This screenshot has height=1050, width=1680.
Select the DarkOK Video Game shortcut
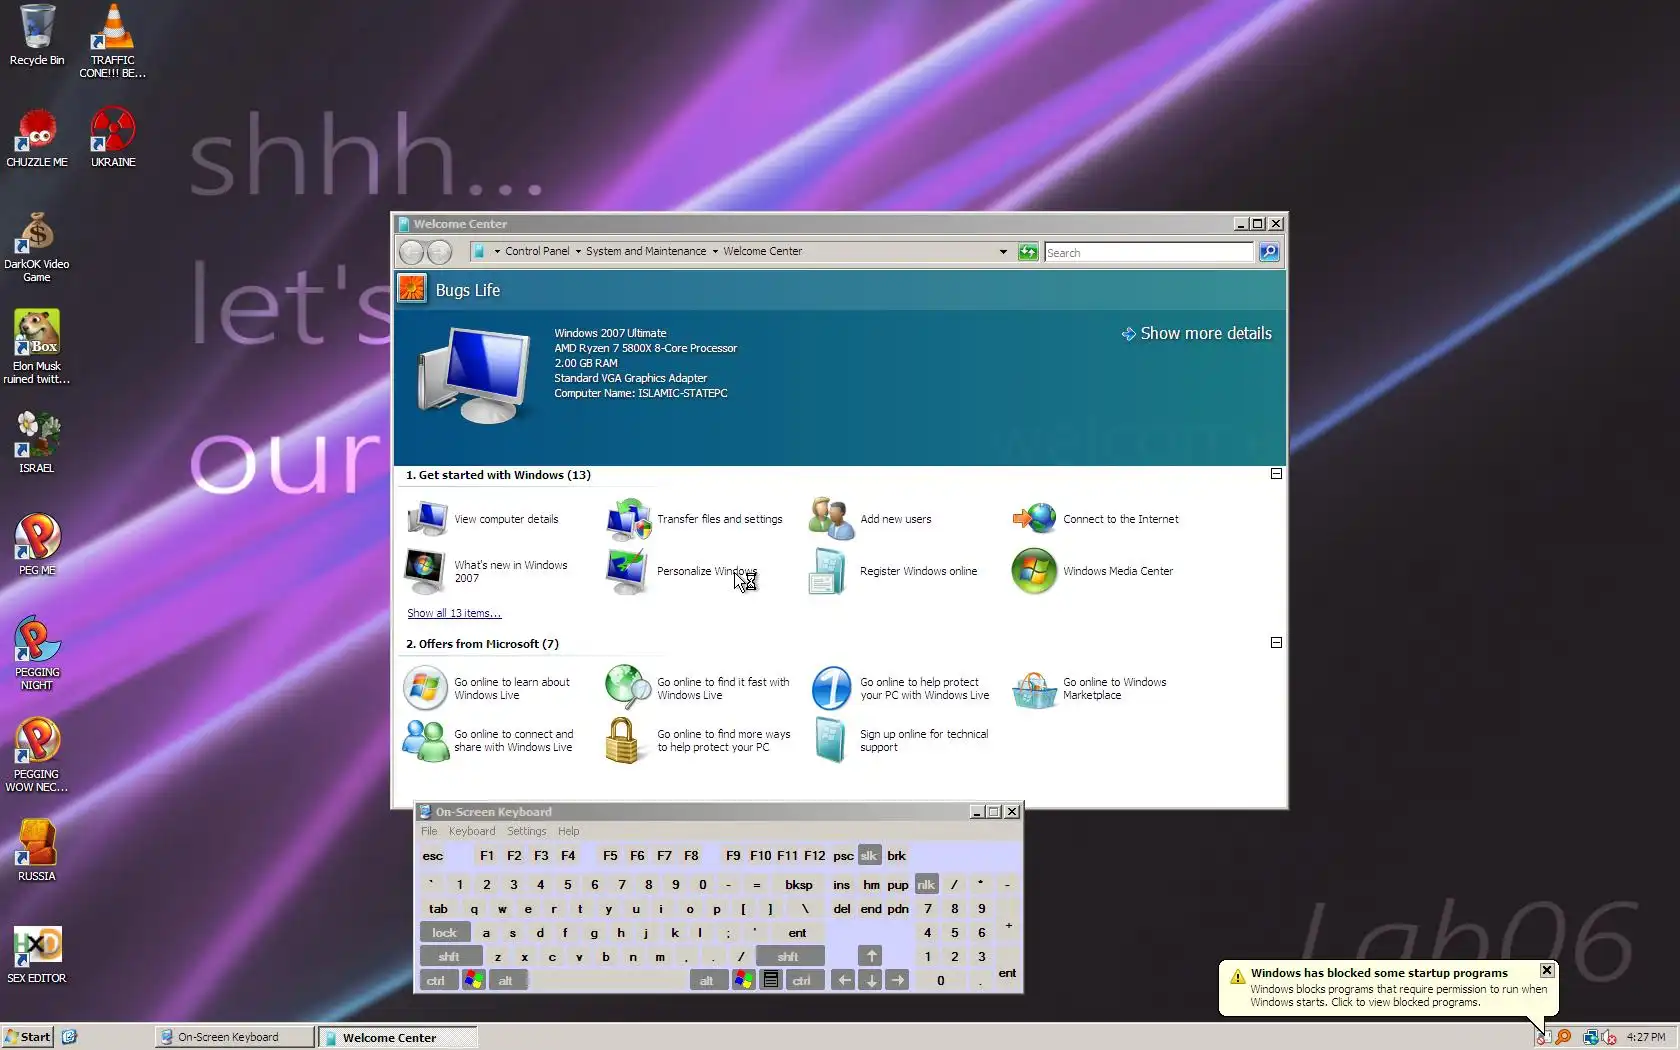click(x=37, y=248)
